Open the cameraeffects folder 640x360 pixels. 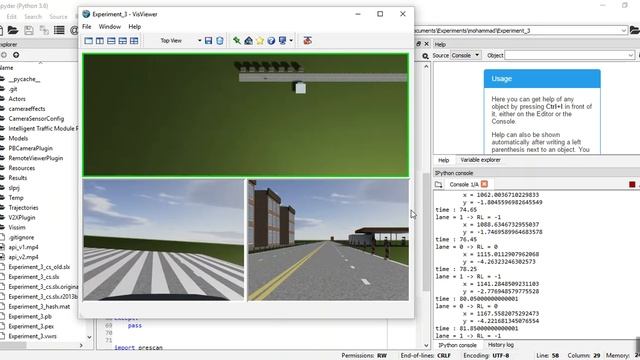pos(27,109)
